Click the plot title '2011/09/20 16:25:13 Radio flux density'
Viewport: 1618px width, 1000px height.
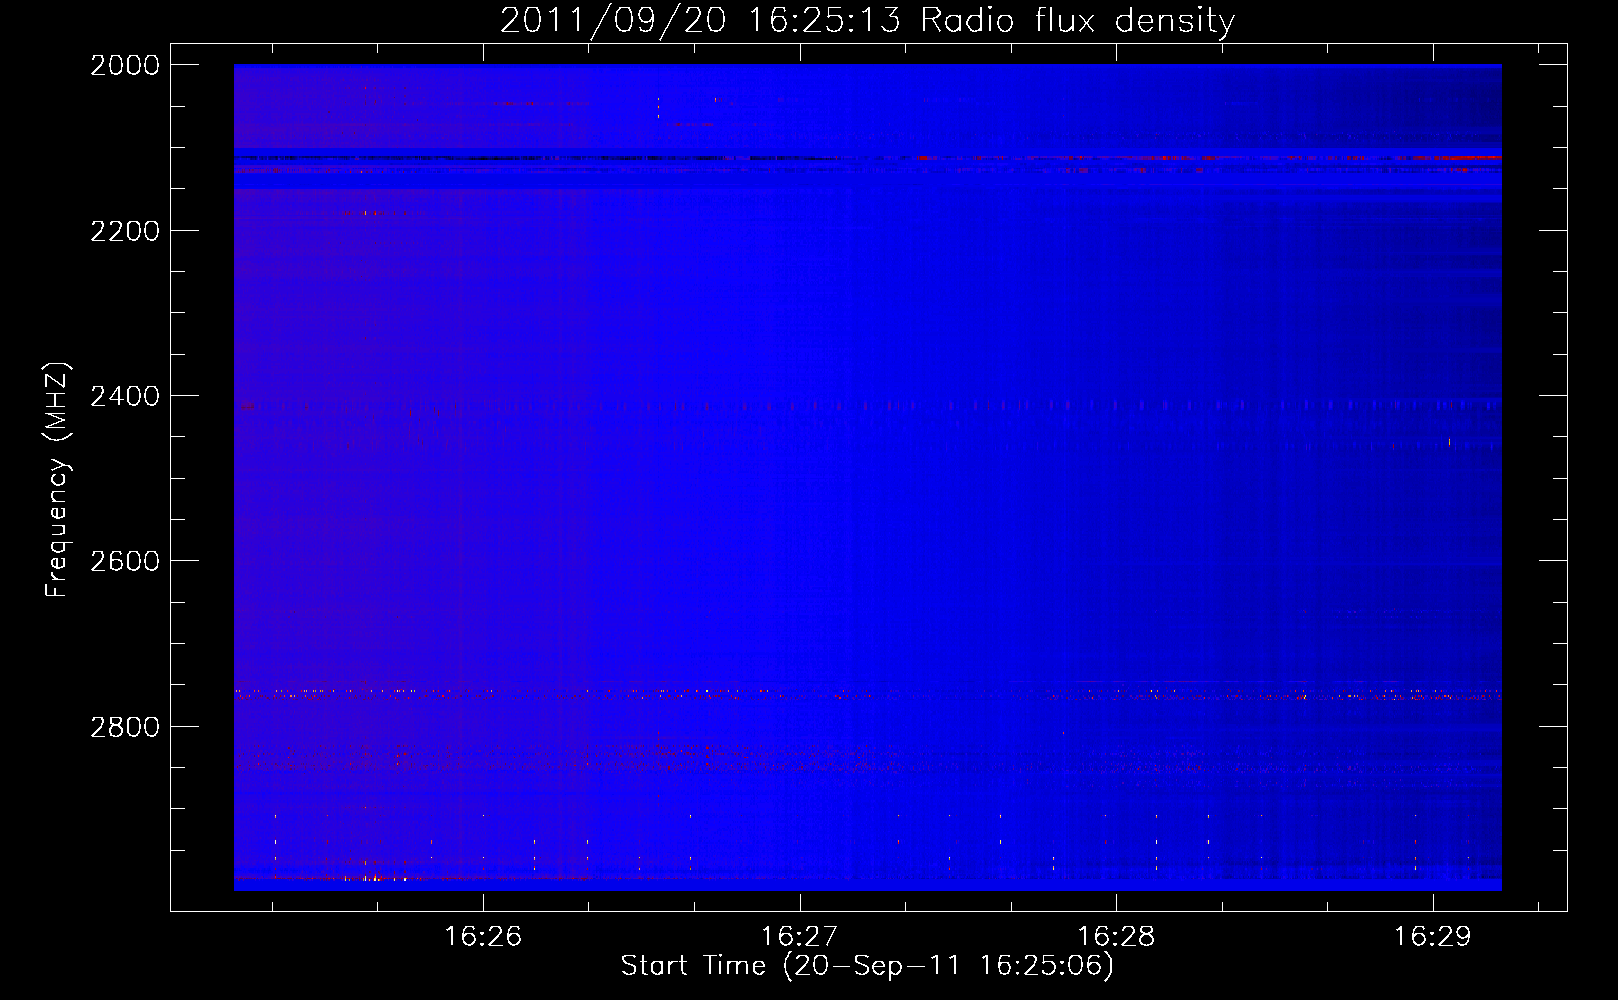tap(867, 21)
